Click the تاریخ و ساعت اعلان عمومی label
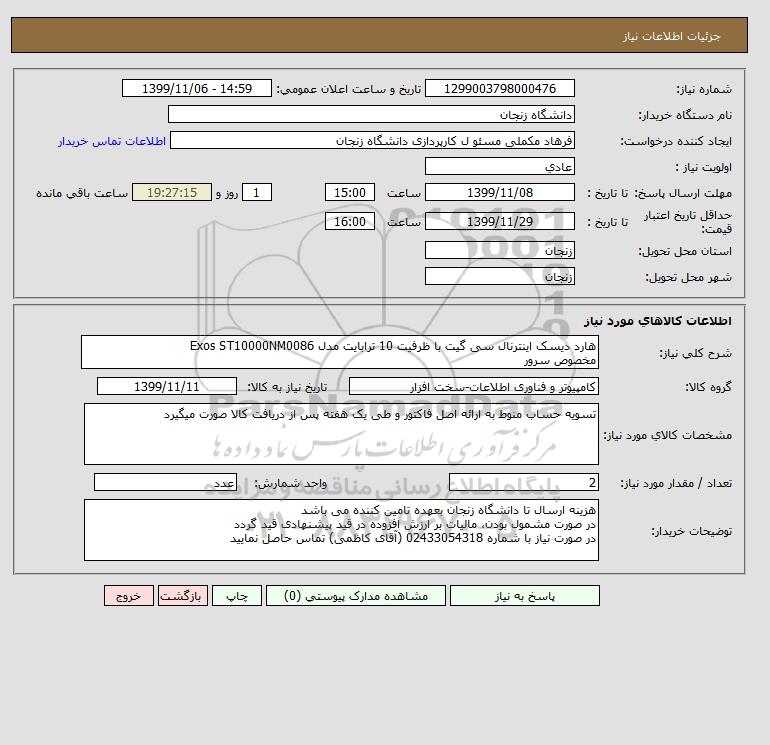The width and height of the screenshot is (770, 745). click(x=349, y=89)
